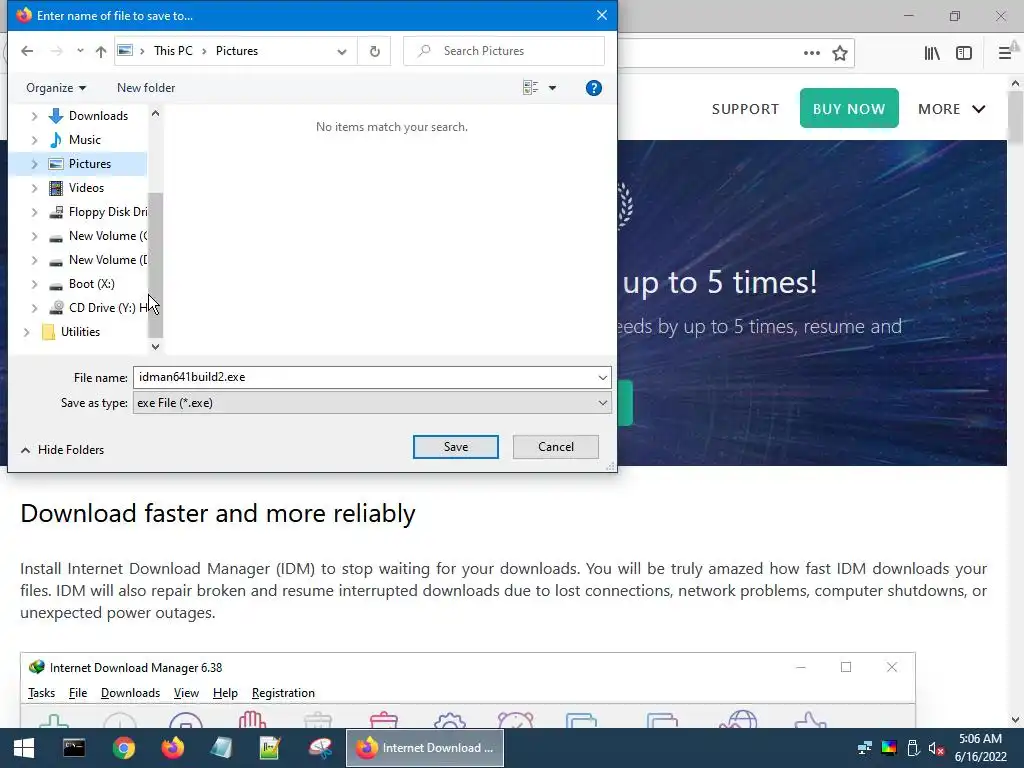Screen dimensions: 1024x768
Task: Open recent locations dropdown in navigation
Action: click(80, 51)
